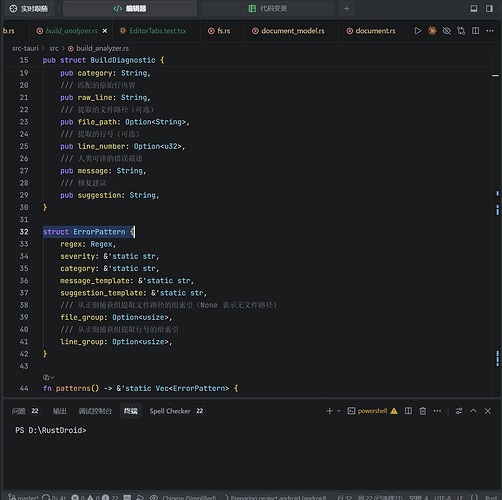Click the orange sparkle AI icon

pos(432,31)
